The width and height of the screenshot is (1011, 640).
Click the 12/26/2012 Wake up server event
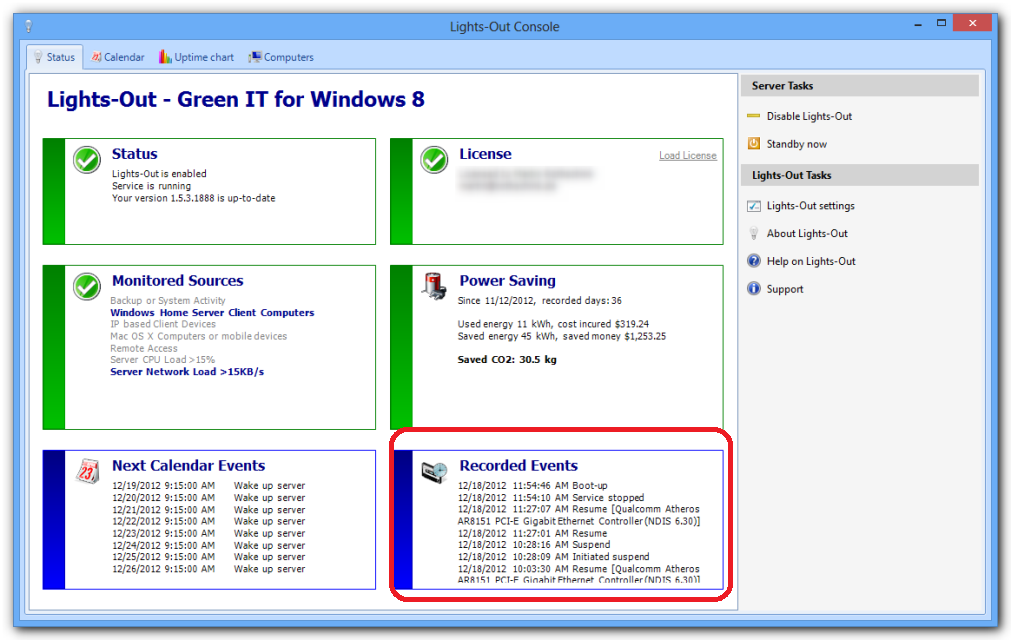click(x=209, y=569)
